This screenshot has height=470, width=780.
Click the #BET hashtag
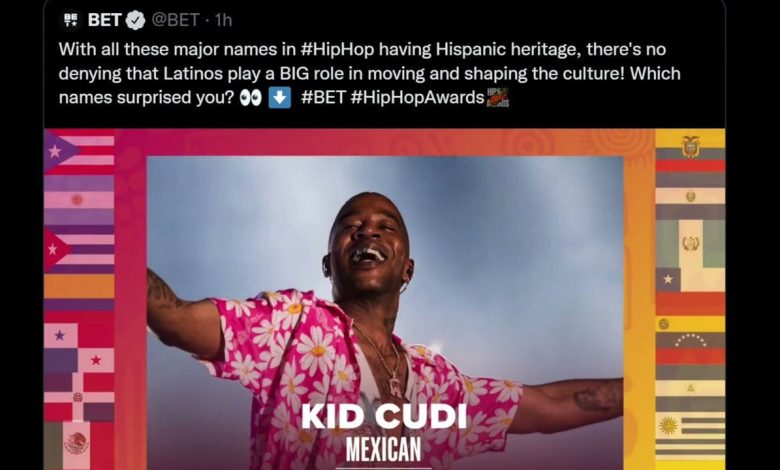pos(323,97)
